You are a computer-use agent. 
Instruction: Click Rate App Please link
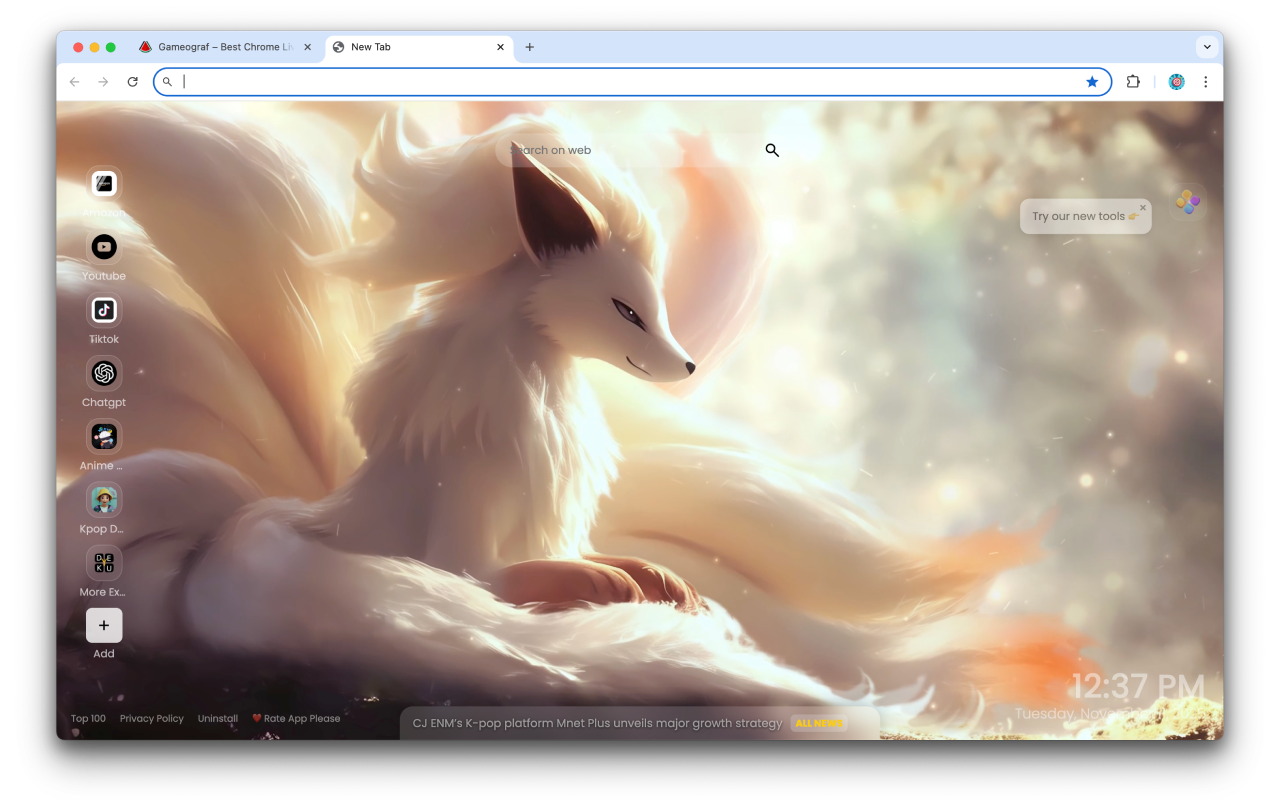tap(296, 718)
